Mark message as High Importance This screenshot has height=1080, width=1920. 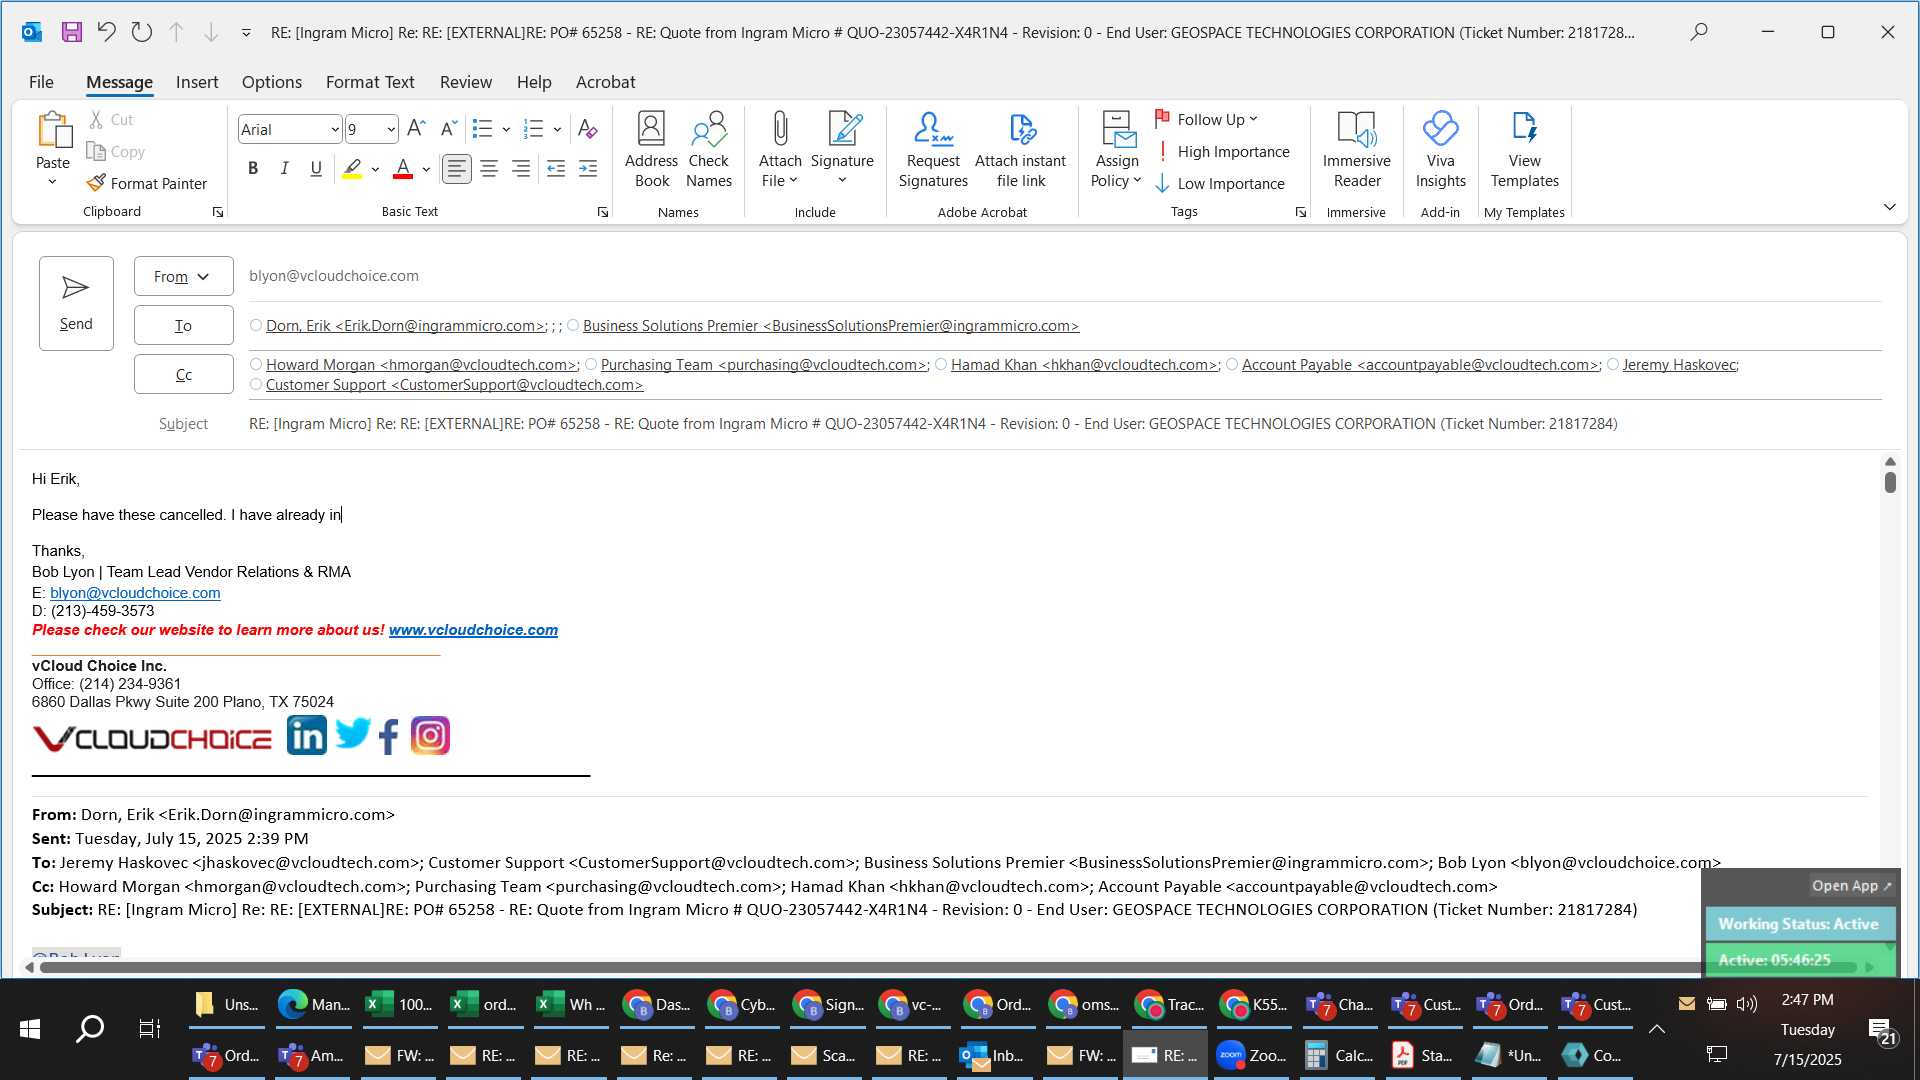(x=1221, y=152)
